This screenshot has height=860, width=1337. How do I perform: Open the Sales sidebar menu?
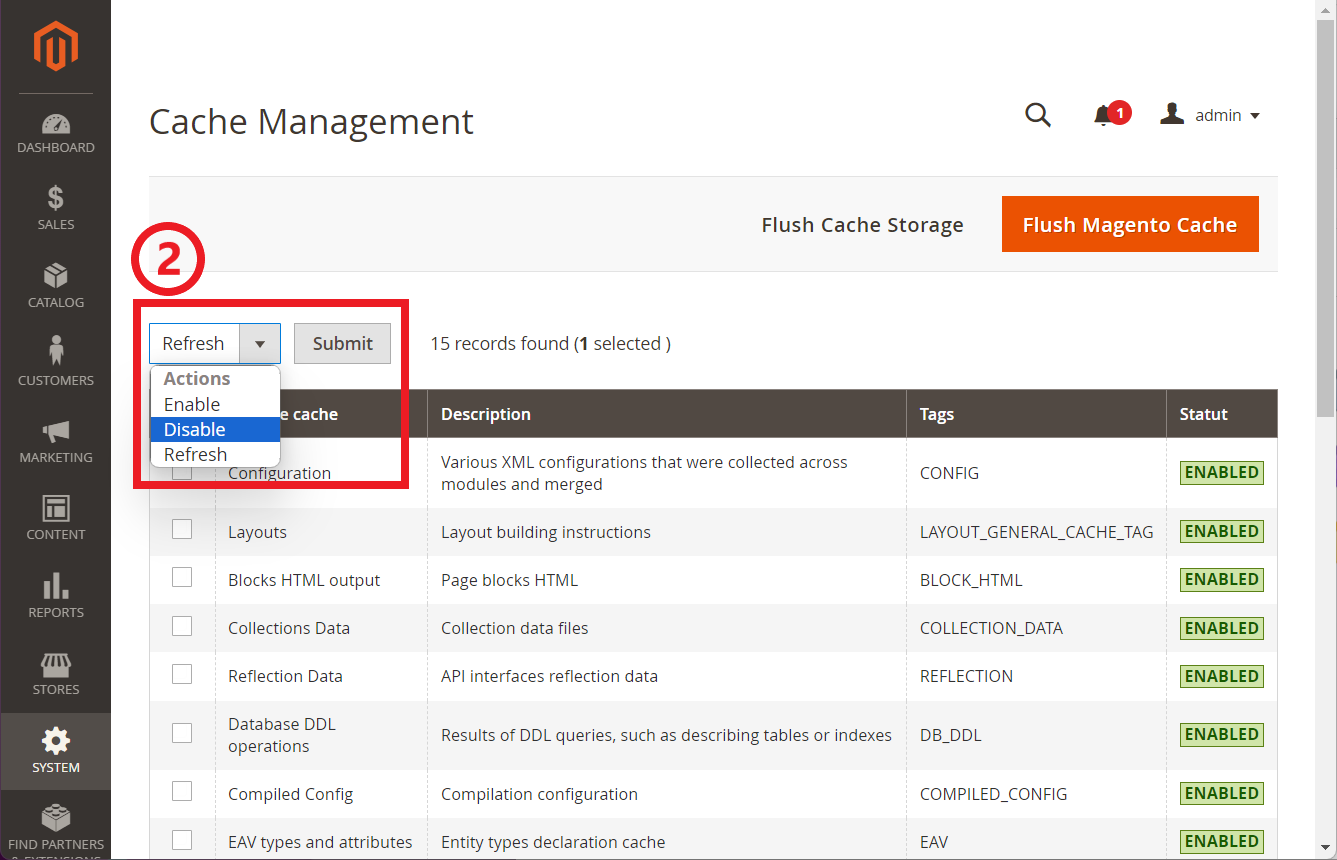tap(56, 208)
